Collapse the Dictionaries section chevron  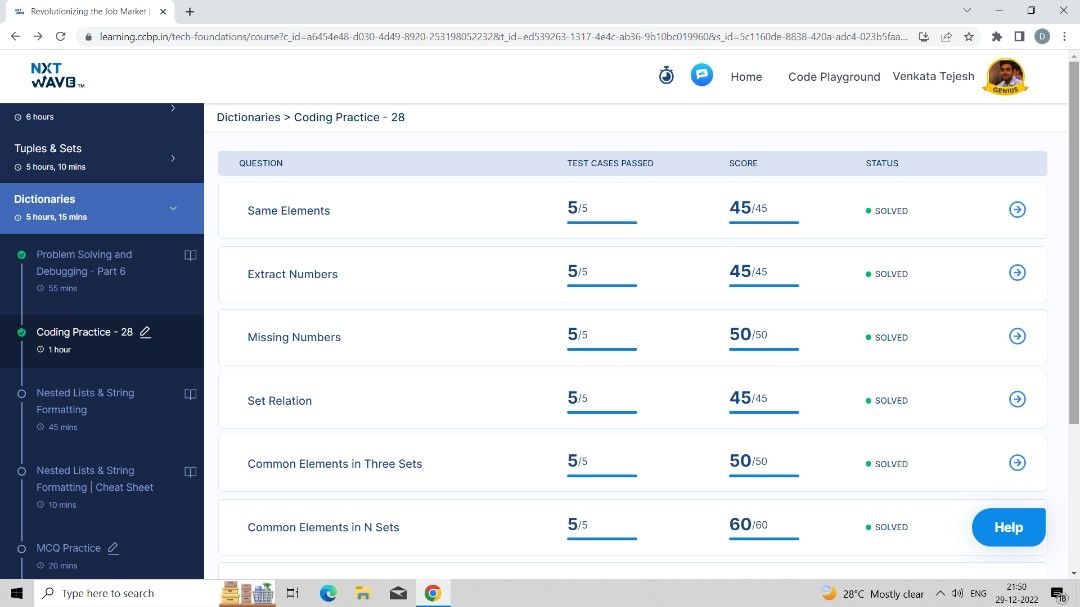[174, 208]
